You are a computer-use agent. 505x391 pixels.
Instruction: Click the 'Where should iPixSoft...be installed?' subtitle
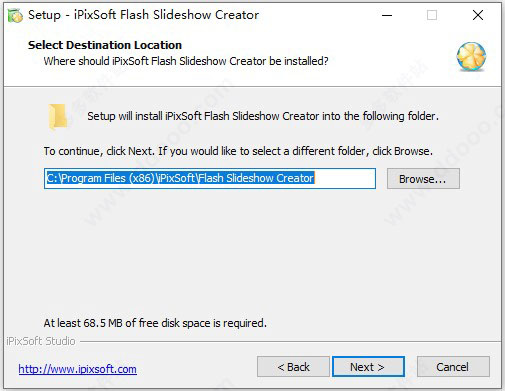tap(186, 61)
